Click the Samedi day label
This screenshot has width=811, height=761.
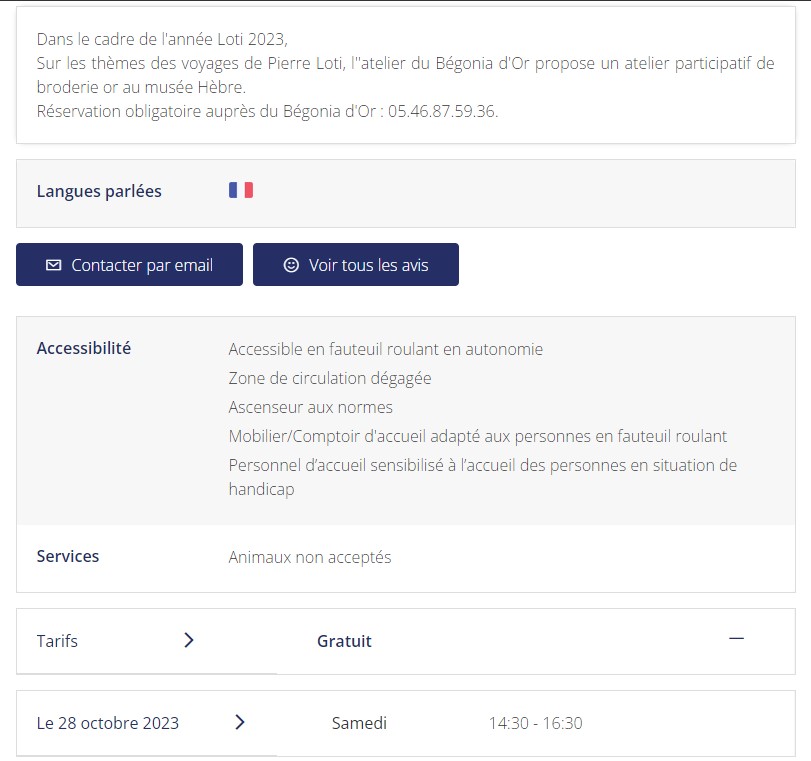tap(359, 723)
